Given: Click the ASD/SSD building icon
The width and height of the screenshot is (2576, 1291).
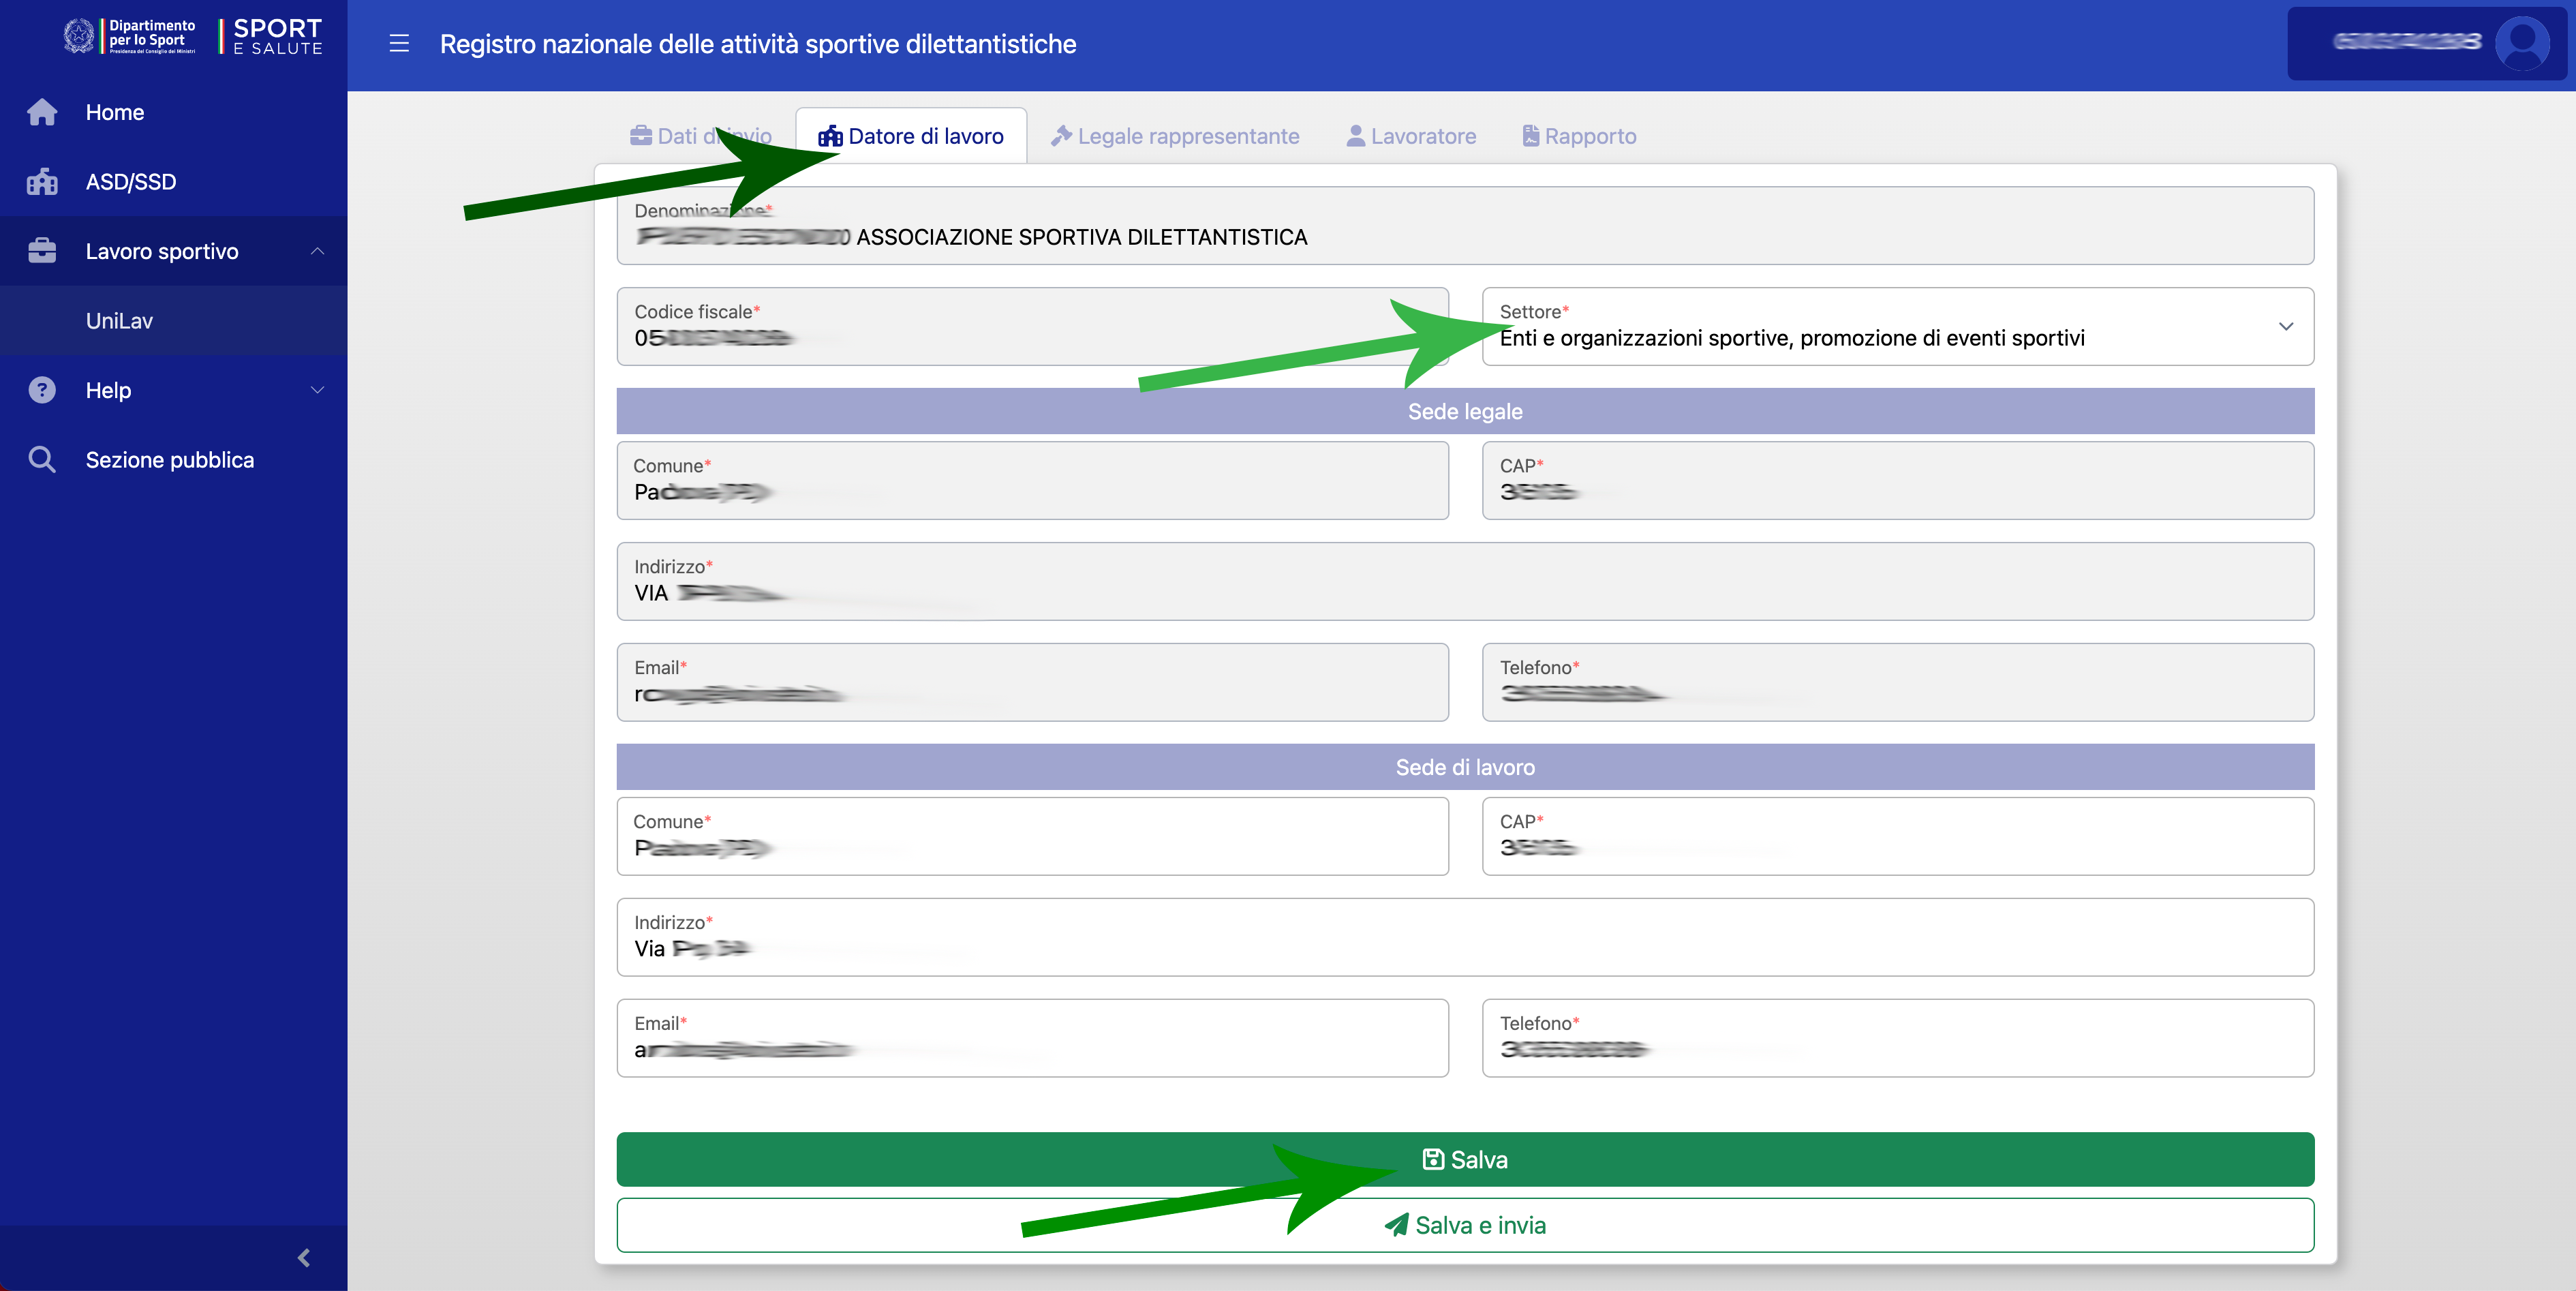Looking at the screenshot, I should [42, 182].
